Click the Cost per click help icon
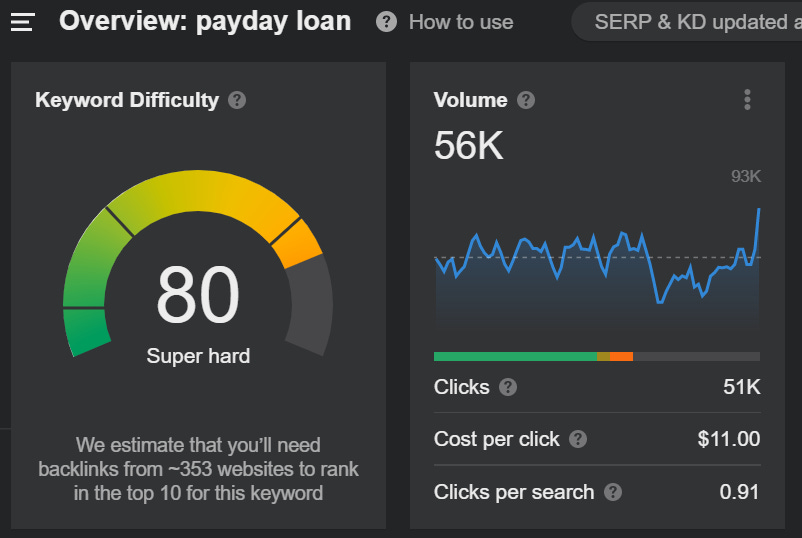 tap(578, 439)
